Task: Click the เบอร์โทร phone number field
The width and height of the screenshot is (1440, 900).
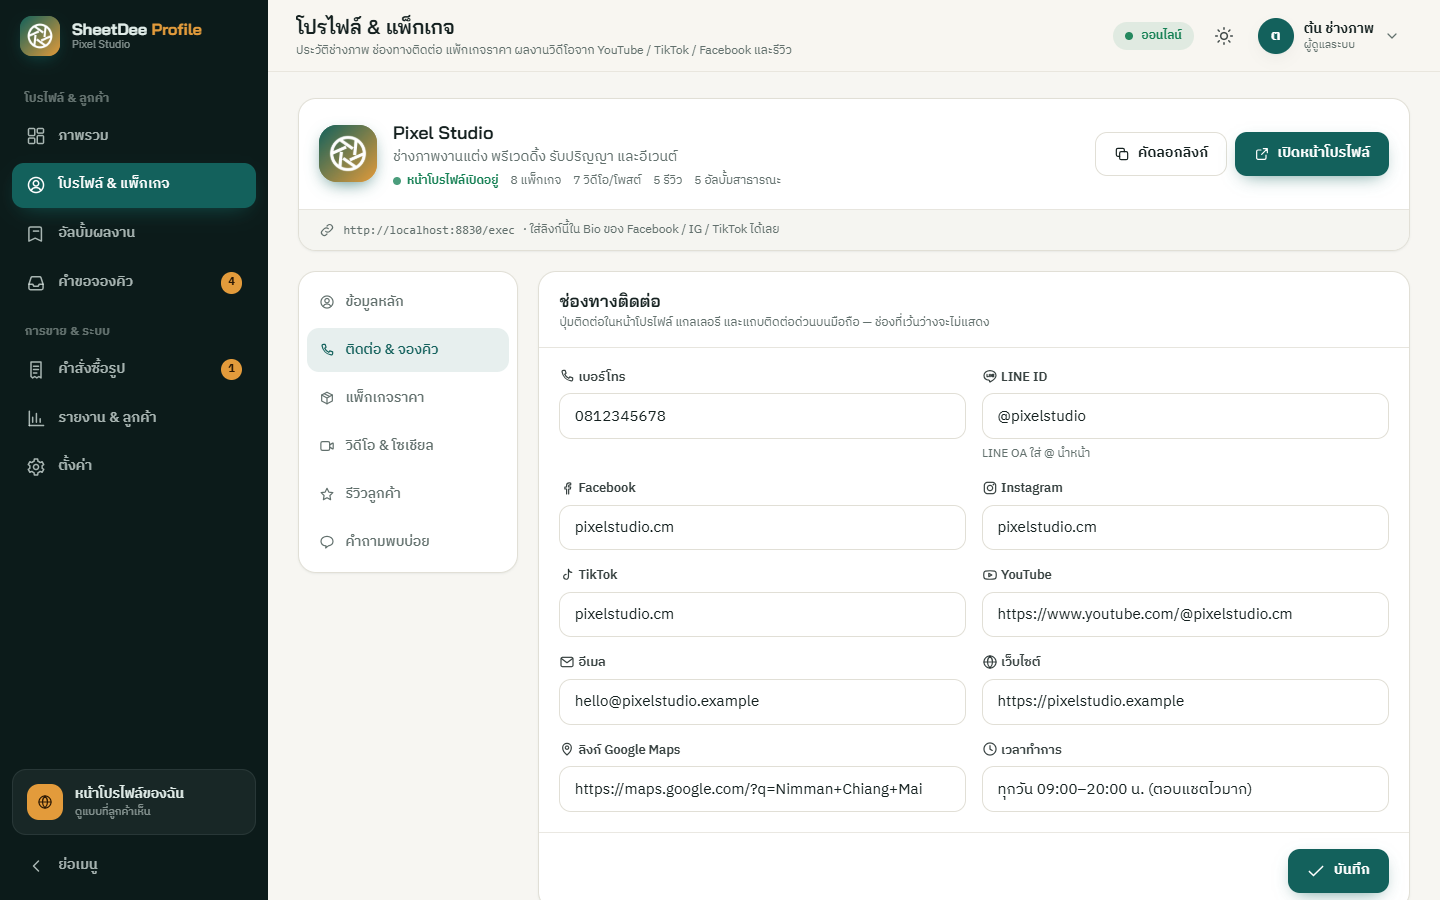Action: pyautogui.click(x=762, y=416)
